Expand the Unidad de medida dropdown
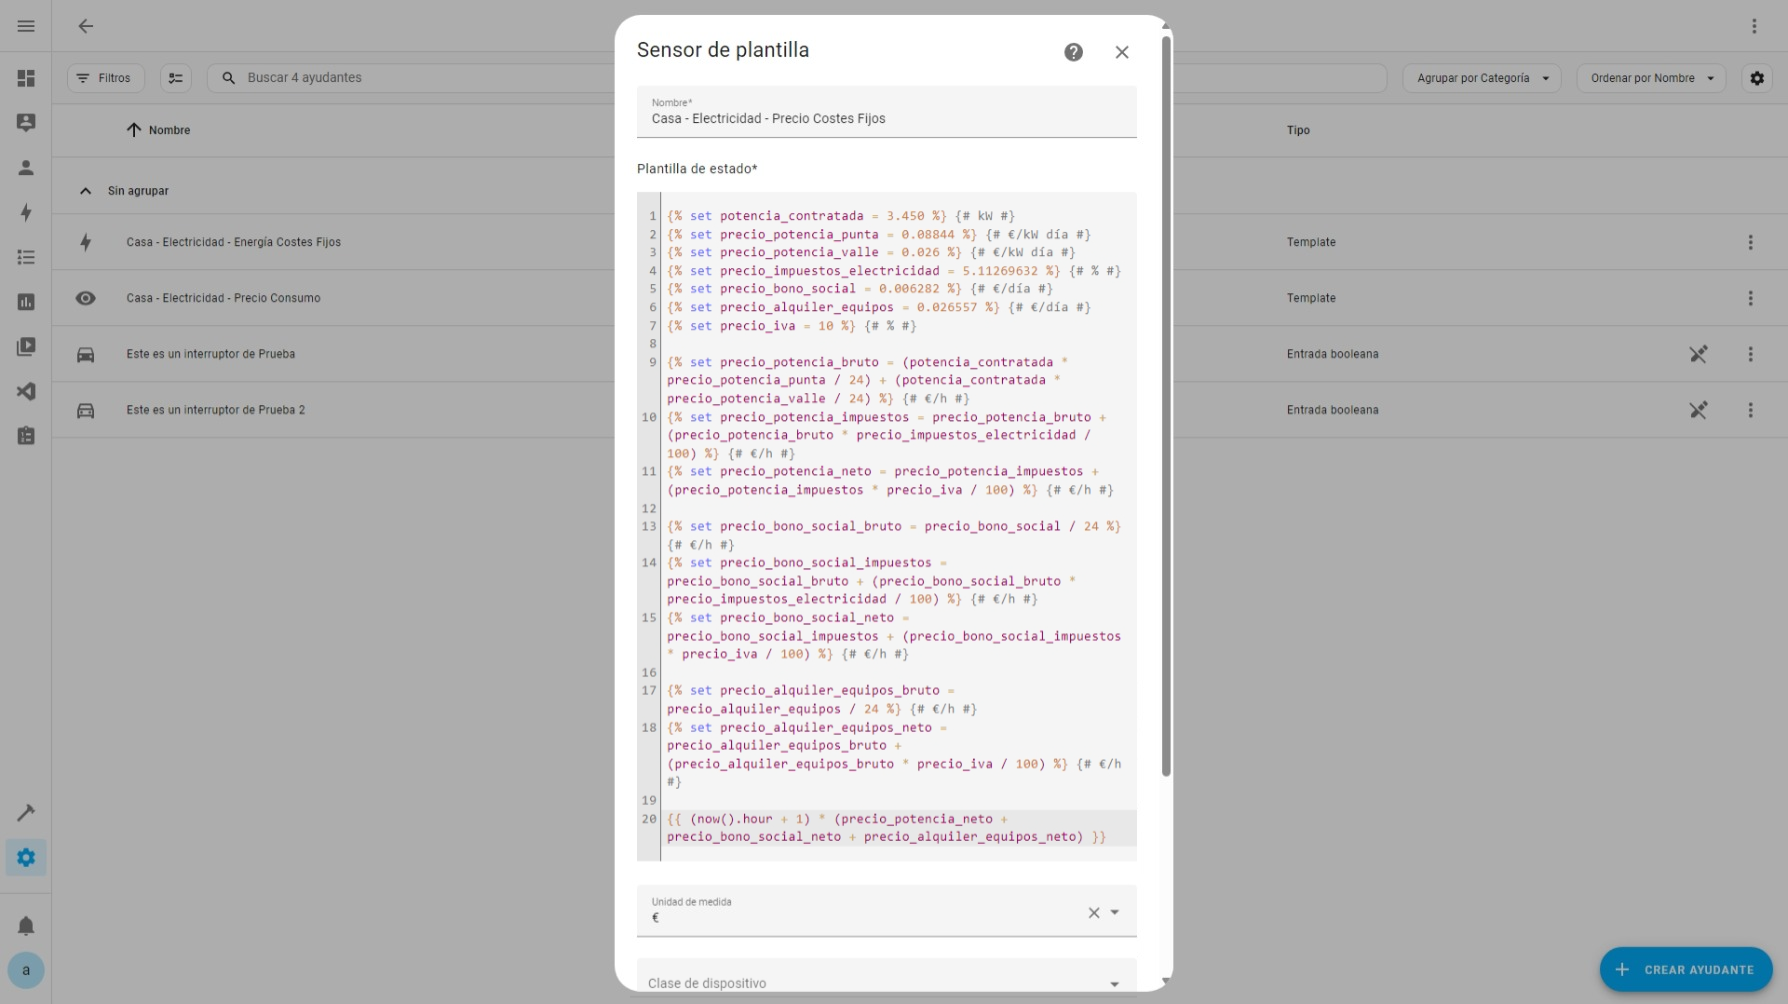1788x1004 pixels. point(1115,912)
